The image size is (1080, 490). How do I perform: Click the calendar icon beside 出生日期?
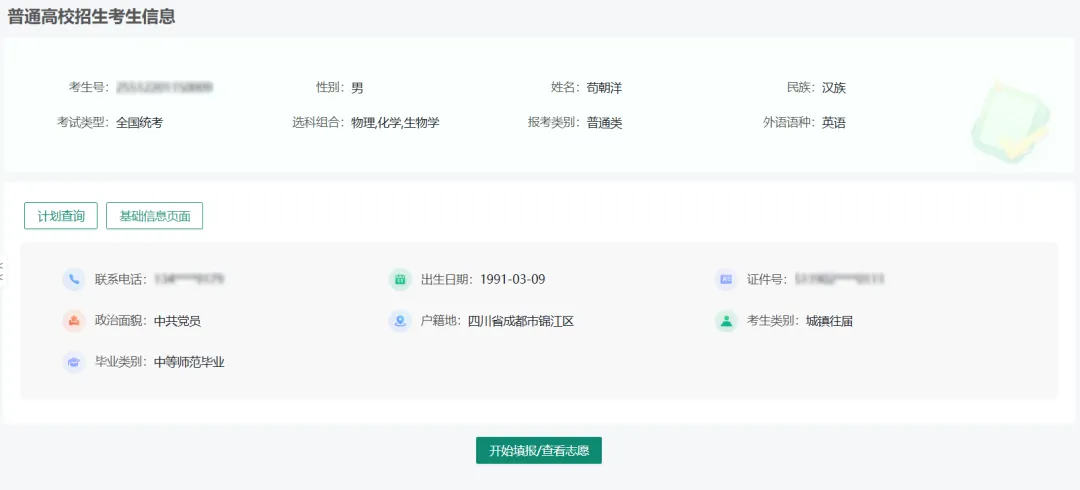click(399, 280)
